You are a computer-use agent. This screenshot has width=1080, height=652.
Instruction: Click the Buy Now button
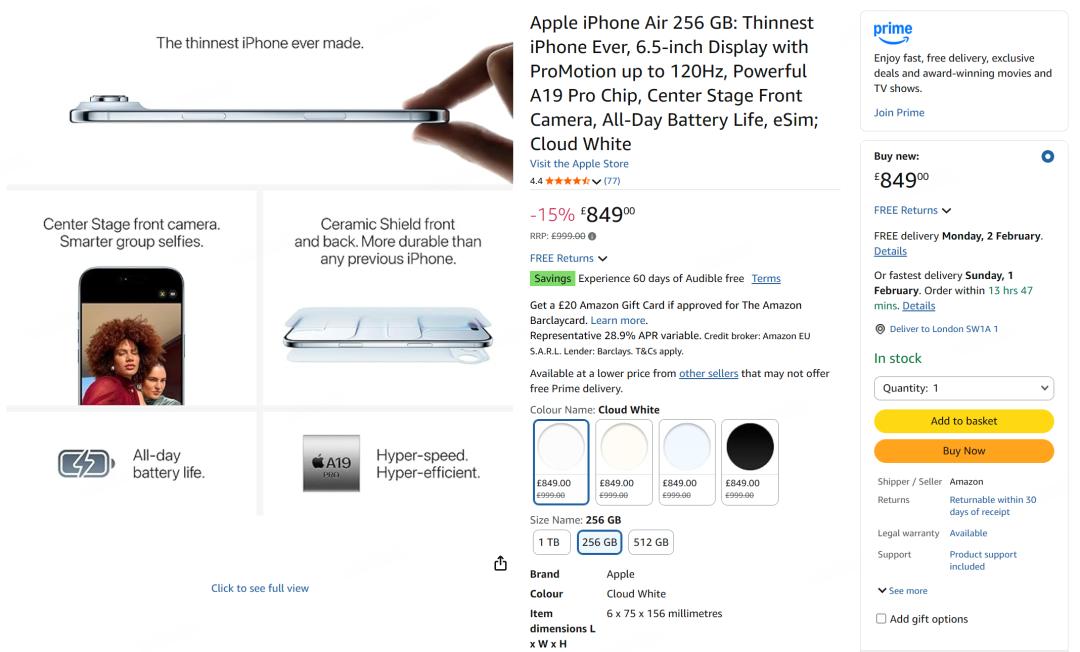coord(963,451)
